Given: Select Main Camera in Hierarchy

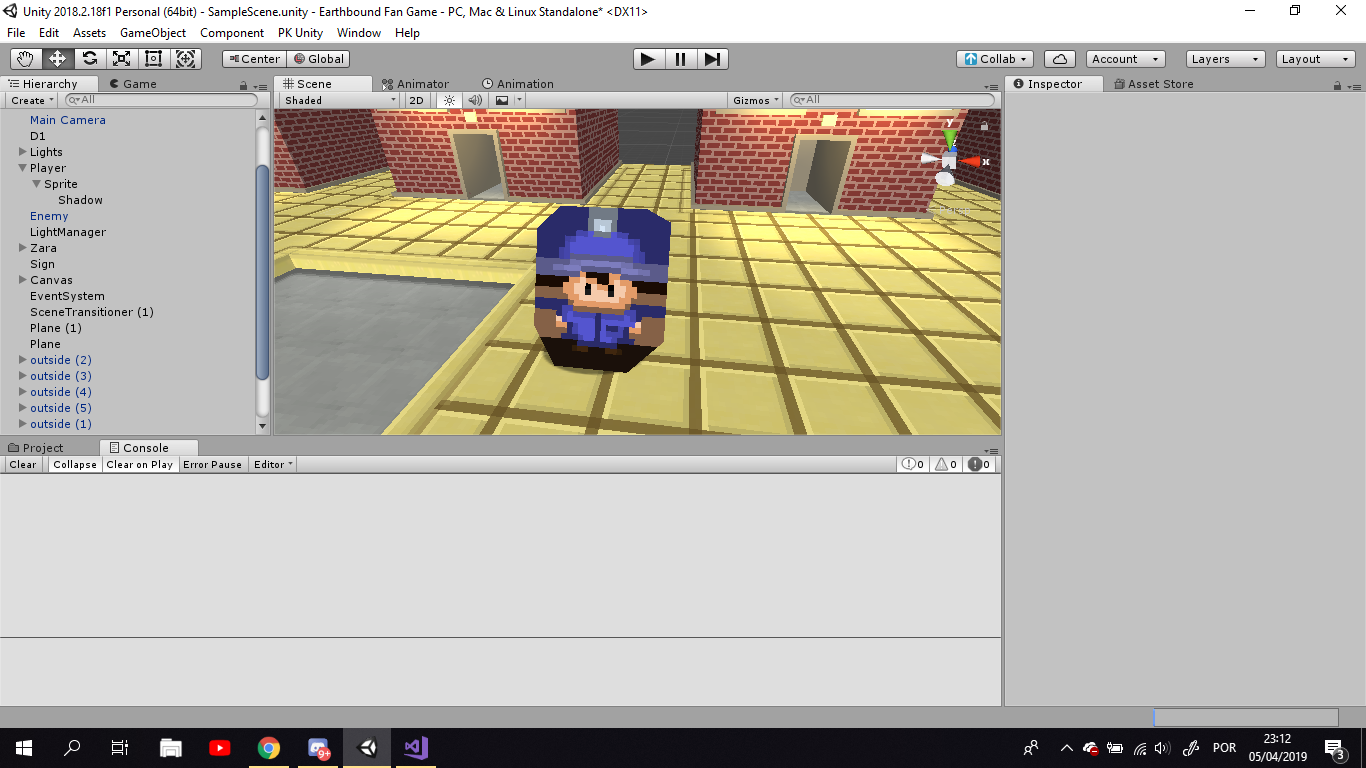Looking at the screenshot, I should [x=68, y=120].
